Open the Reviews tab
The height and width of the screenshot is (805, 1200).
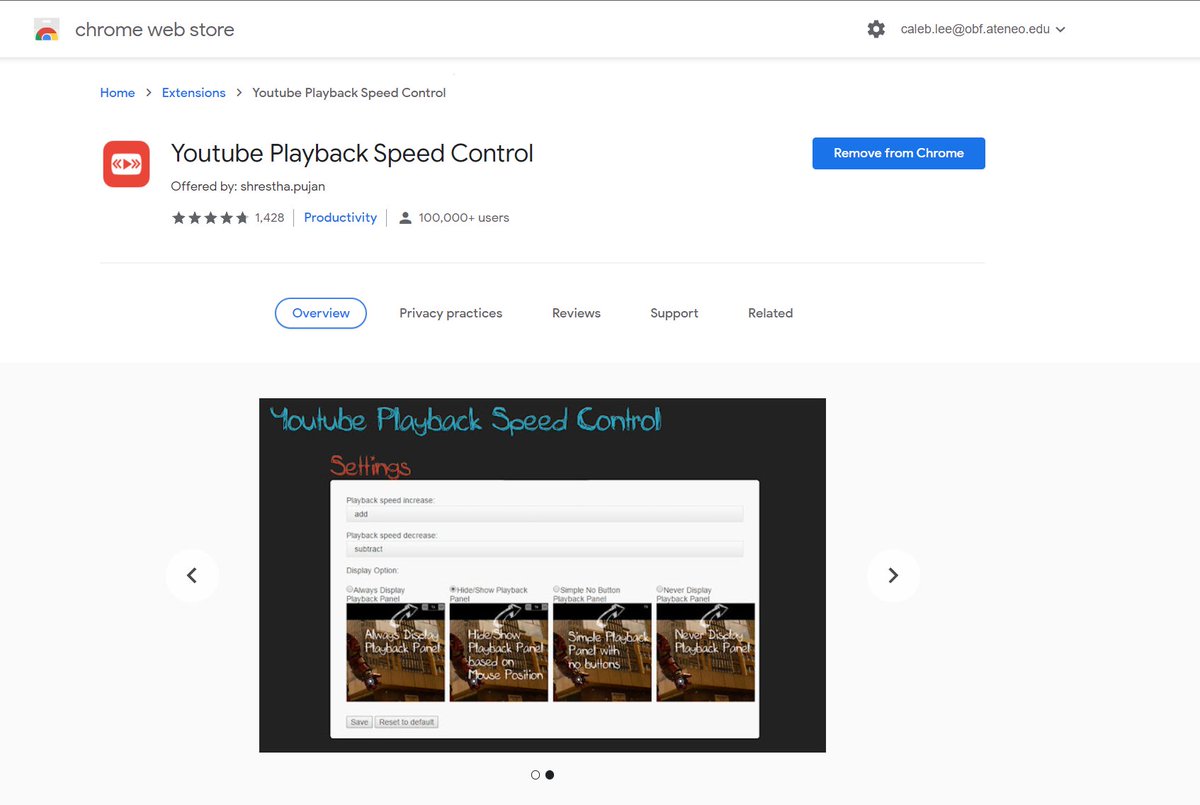click(576, 313)
